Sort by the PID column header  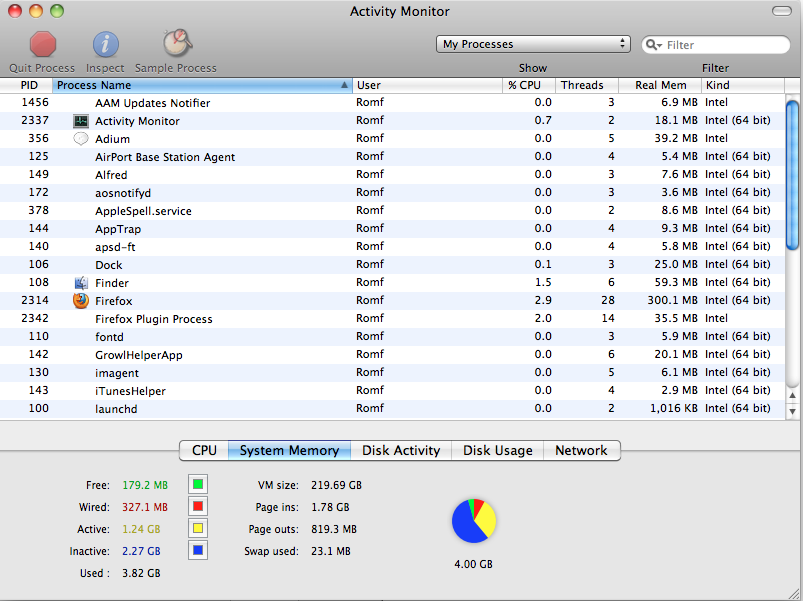click(x=27, y=85)
